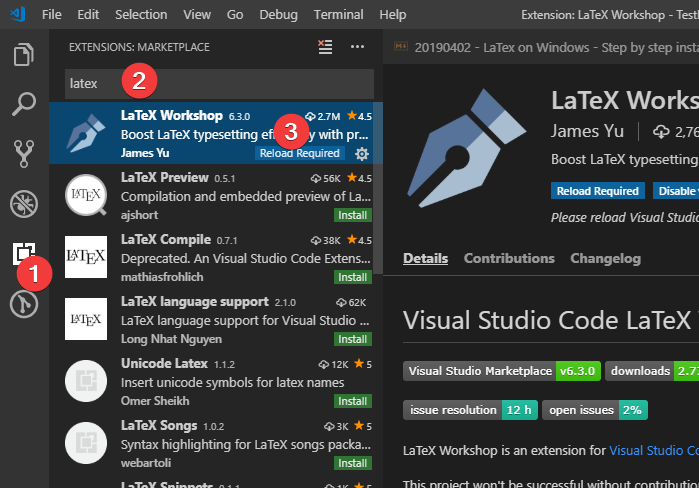
Task: Open the File menu
Action: point(52,14)
